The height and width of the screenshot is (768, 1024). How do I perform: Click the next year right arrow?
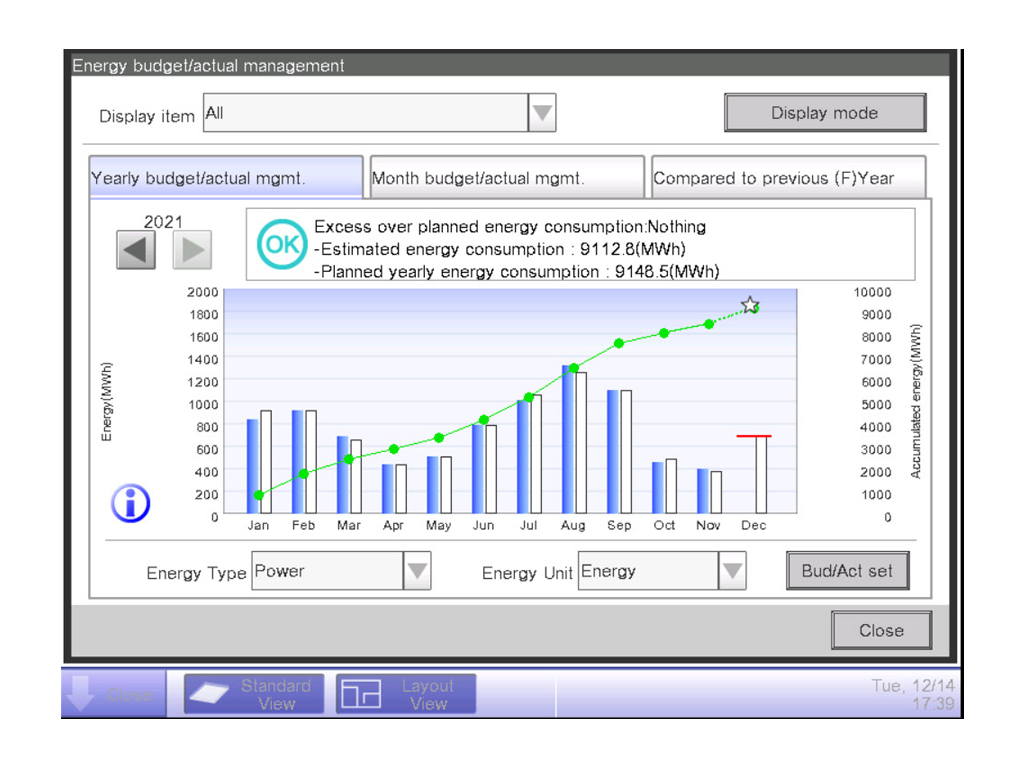(x=192, y=250)
